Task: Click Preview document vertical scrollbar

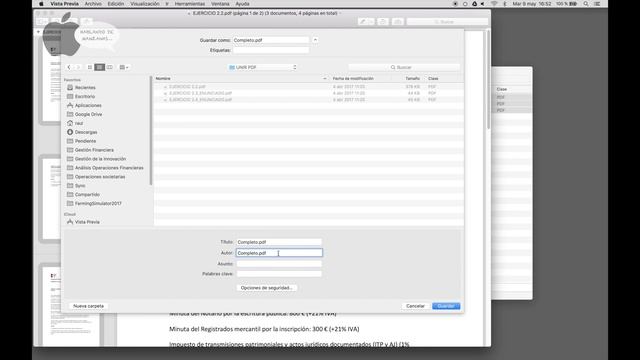Action: [488, 80]
